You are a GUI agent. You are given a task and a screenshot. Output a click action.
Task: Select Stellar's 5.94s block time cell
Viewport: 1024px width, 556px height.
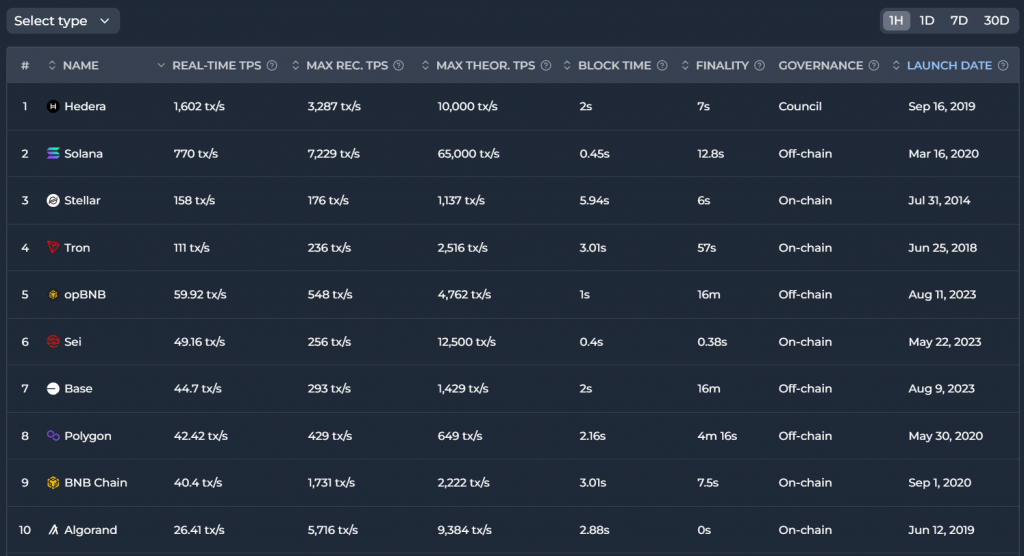[x=594, y=201]
